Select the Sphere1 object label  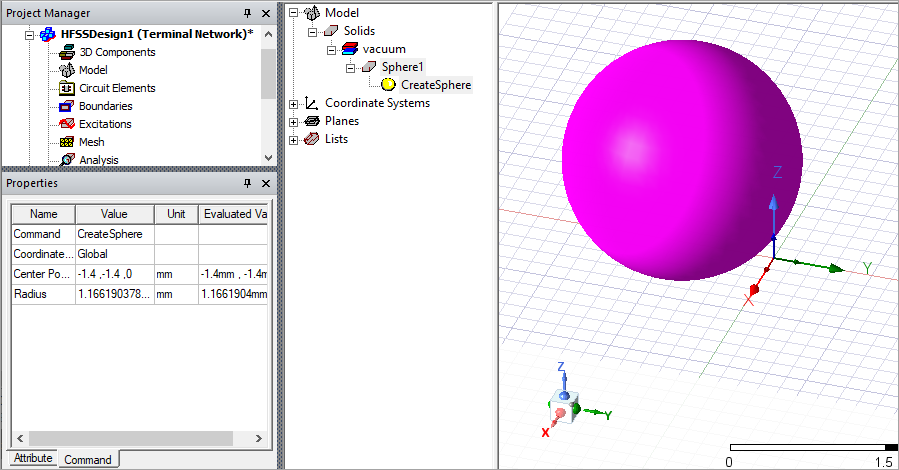point(402,67)
